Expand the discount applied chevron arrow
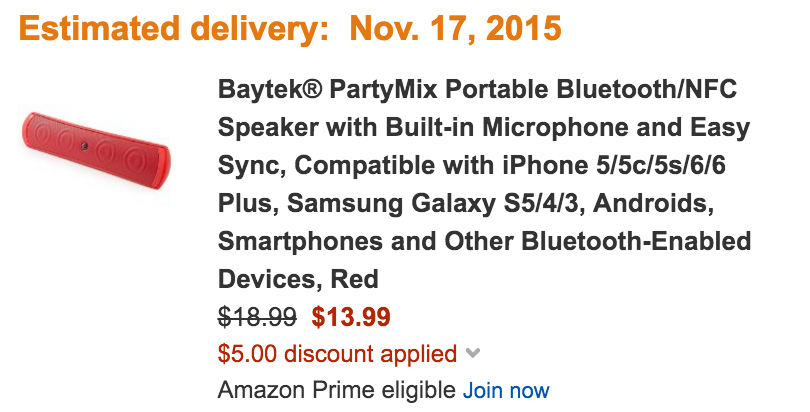 pos(473,353)
